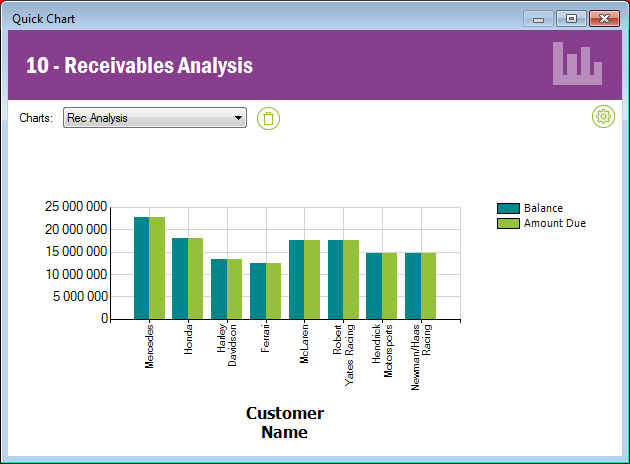Click the Hendrick Motorsports Balance bar
The height and width of the screenshot is (464, 630).
coord(374,286)
